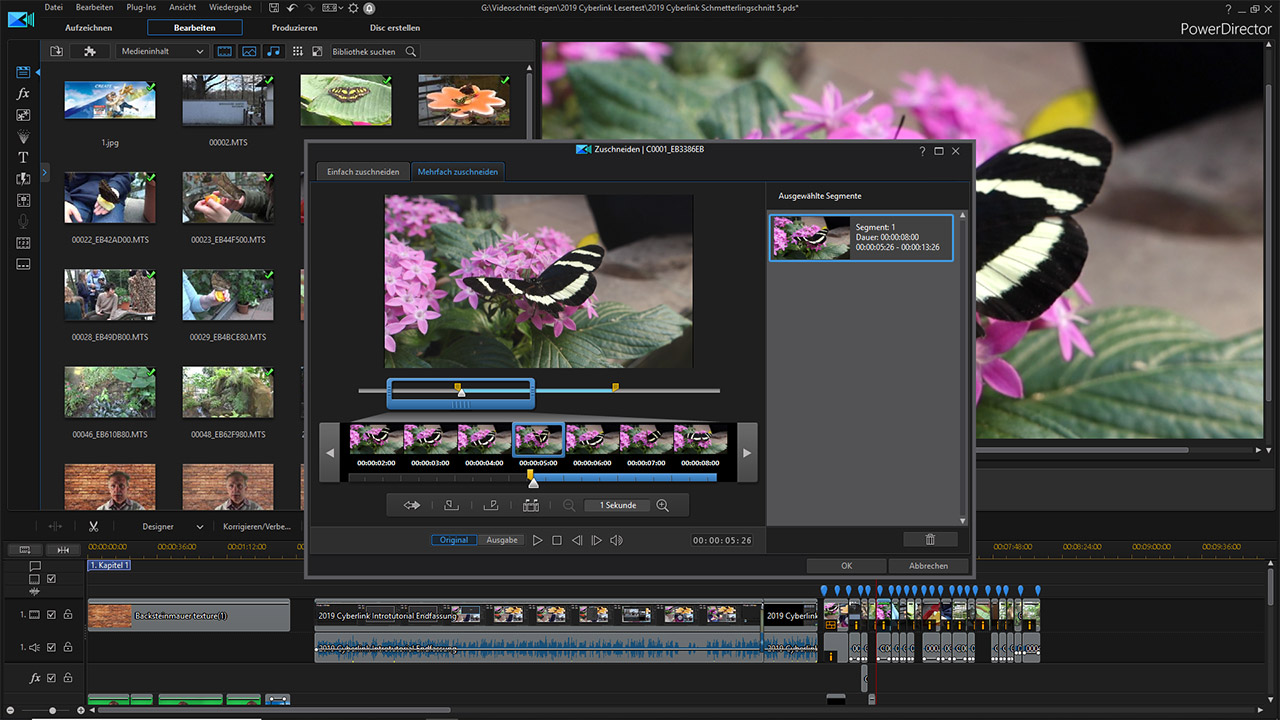Click the import media folder icon
The image size is (1280, 720).
pyautogui.click(x=57, y=51)
